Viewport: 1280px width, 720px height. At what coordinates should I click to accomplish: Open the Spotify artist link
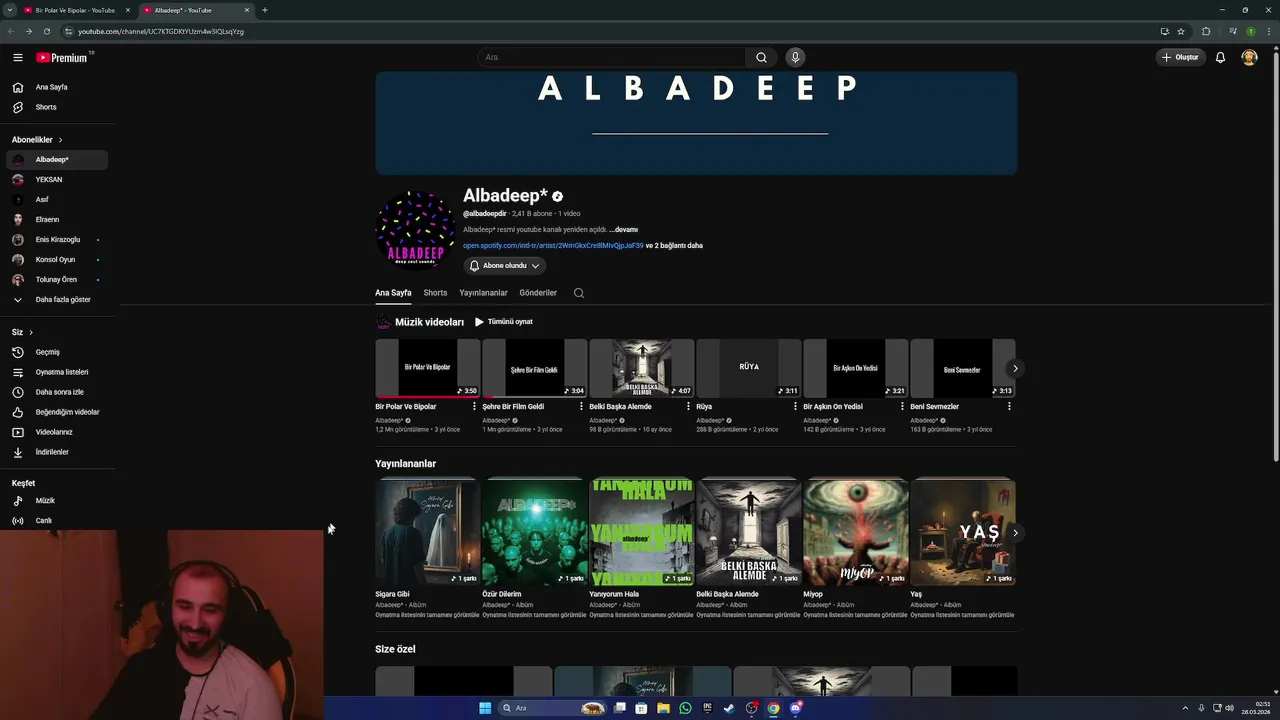553,246
